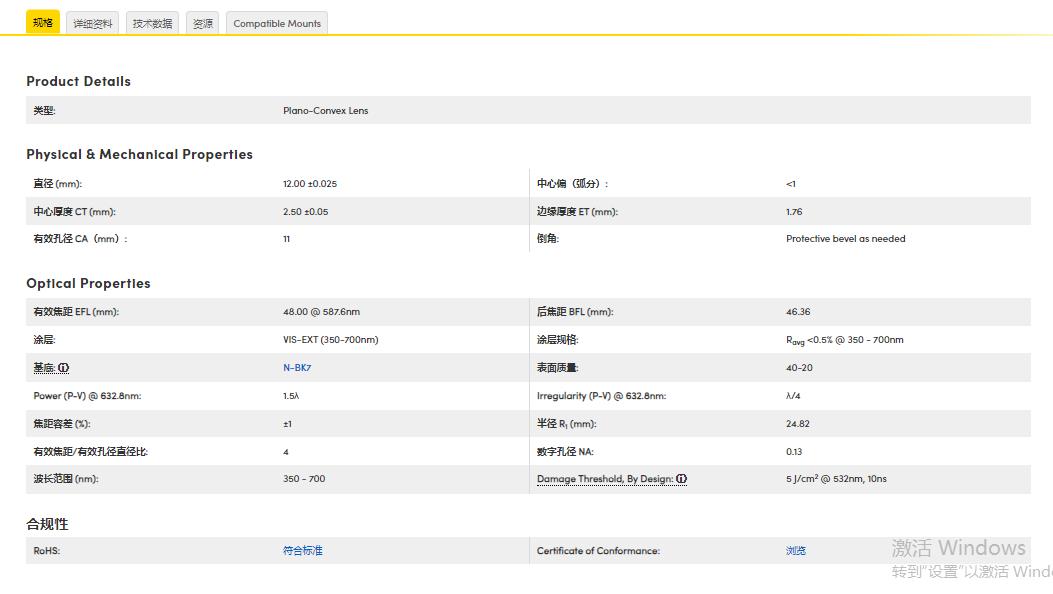Click the Damage Threshold, By Design label
The width and height of the screenshot is (1053, 594).
point(604,479)
